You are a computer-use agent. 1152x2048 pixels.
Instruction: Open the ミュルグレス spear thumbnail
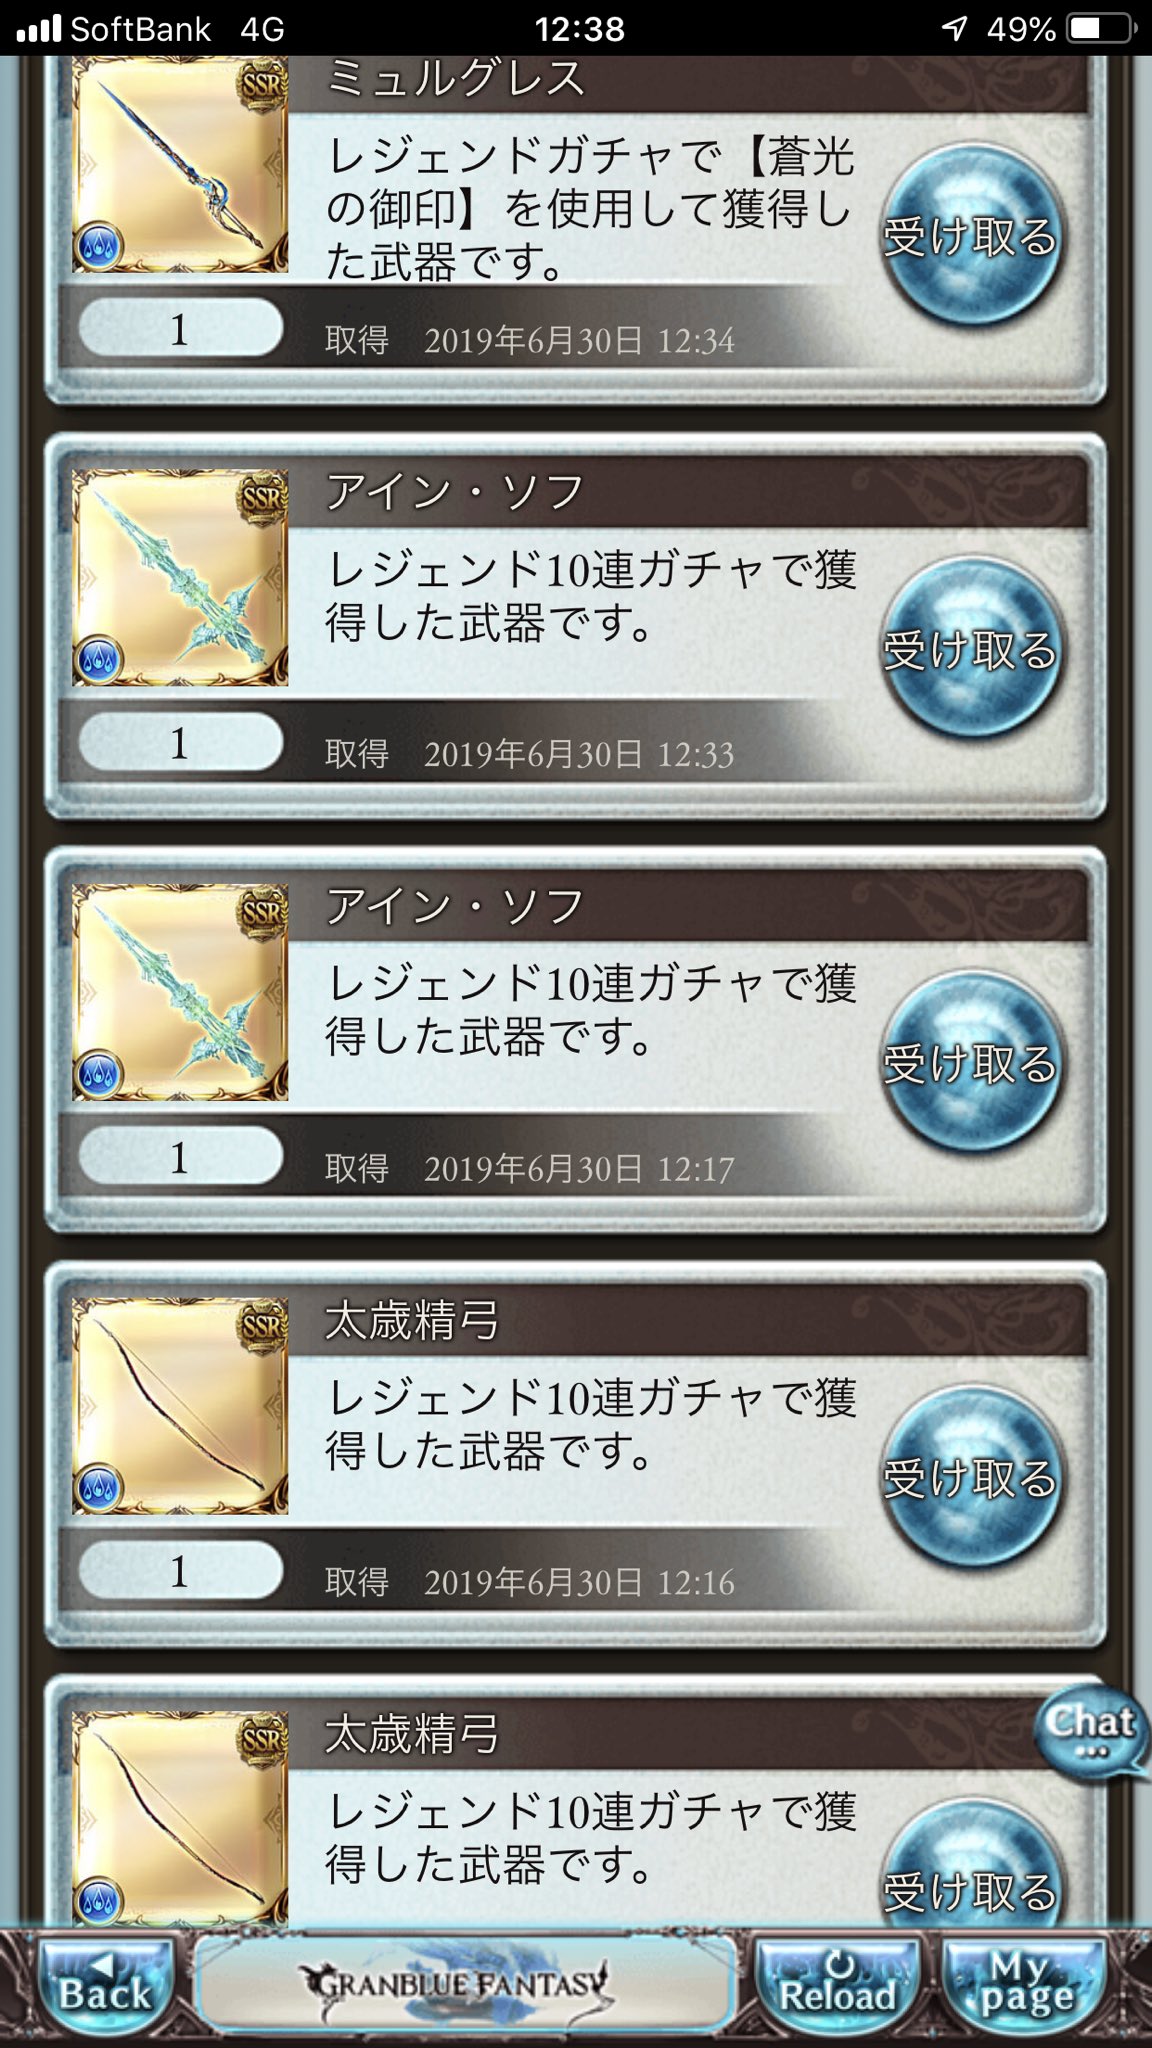pyautogui.click(x=180, y=165)
